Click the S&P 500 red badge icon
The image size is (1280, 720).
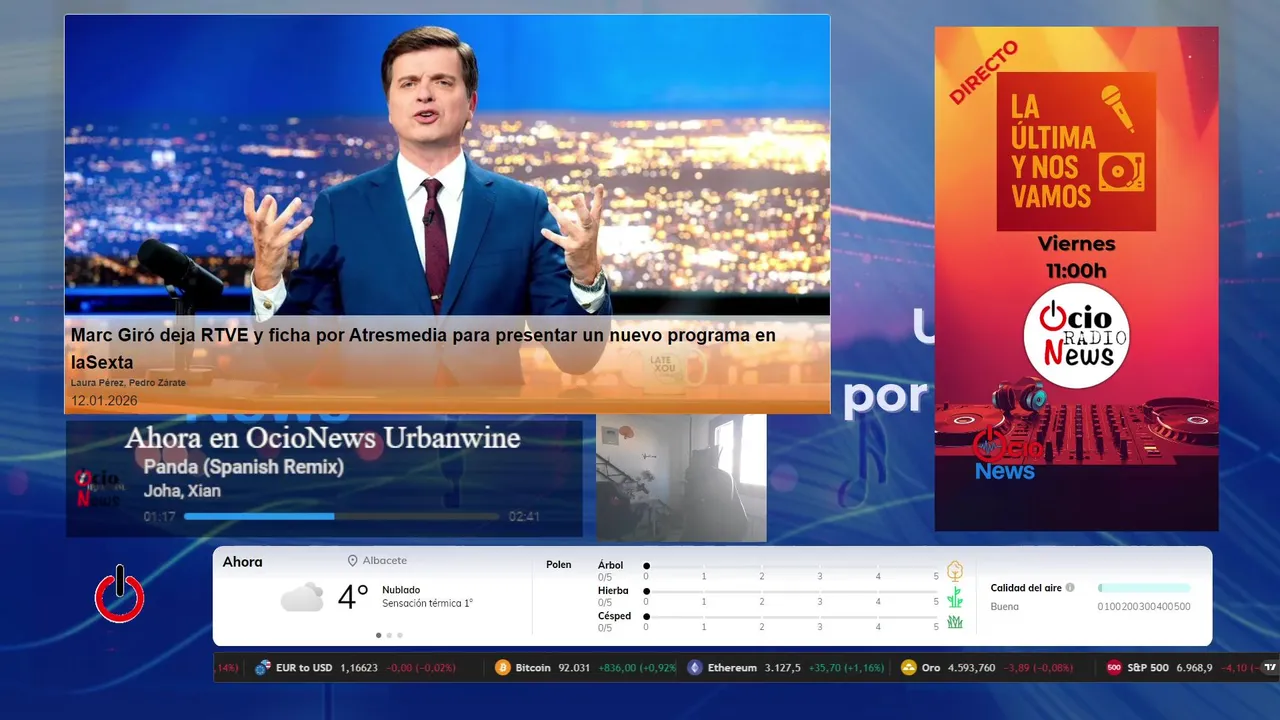1114,667
